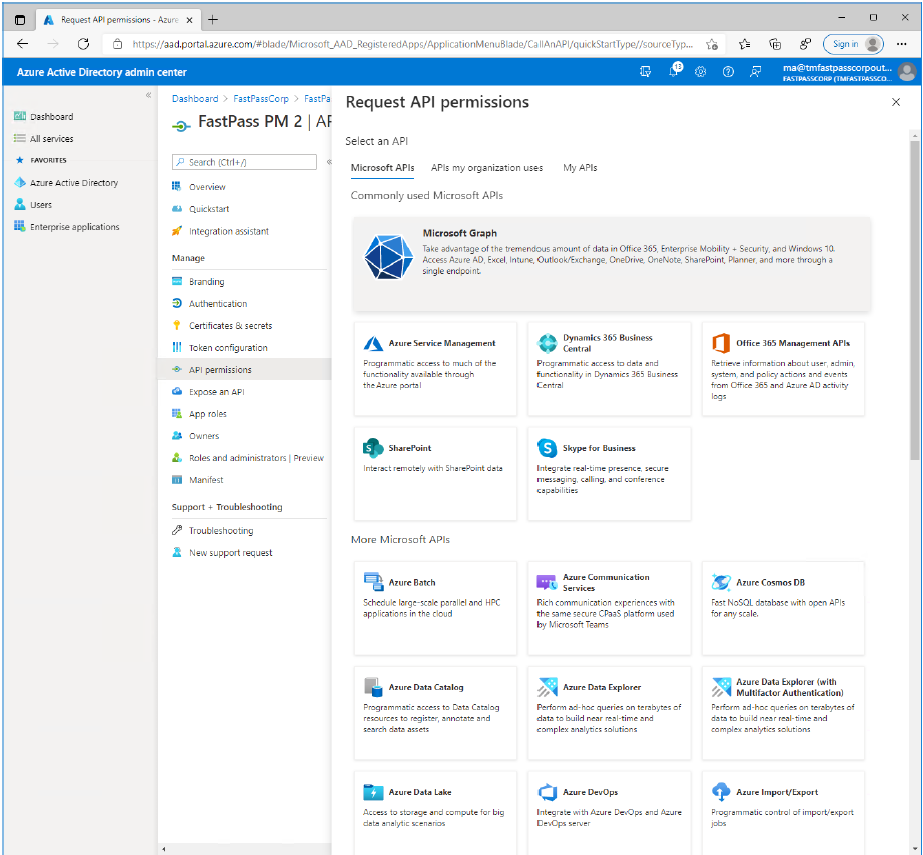Open Certificates & secrets menu item

point(230,326)
